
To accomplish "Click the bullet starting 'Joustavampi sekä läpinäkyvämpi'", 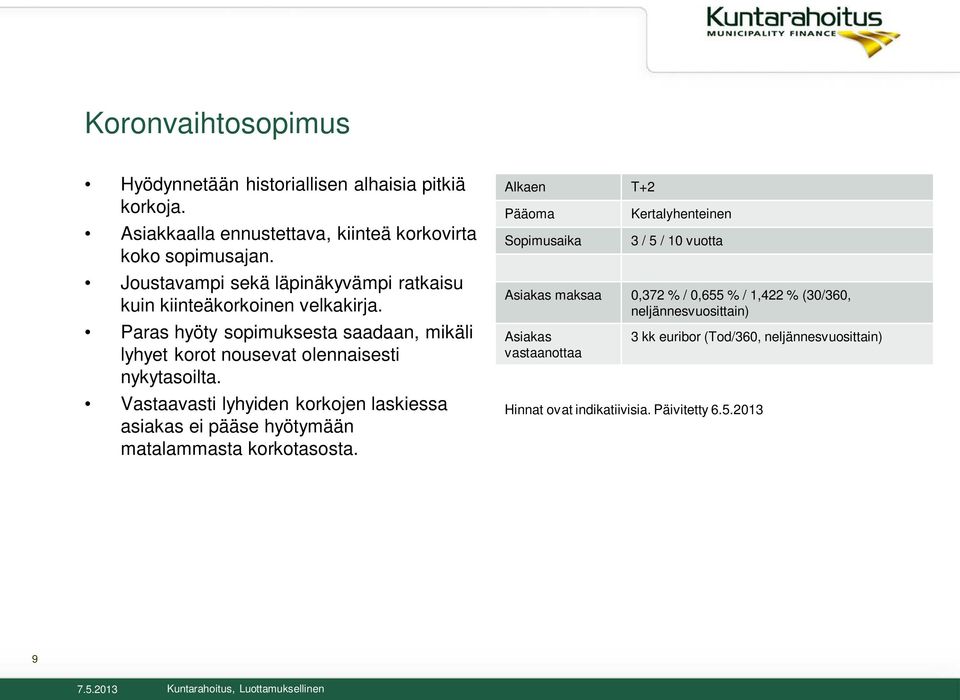I will (291, 294).
